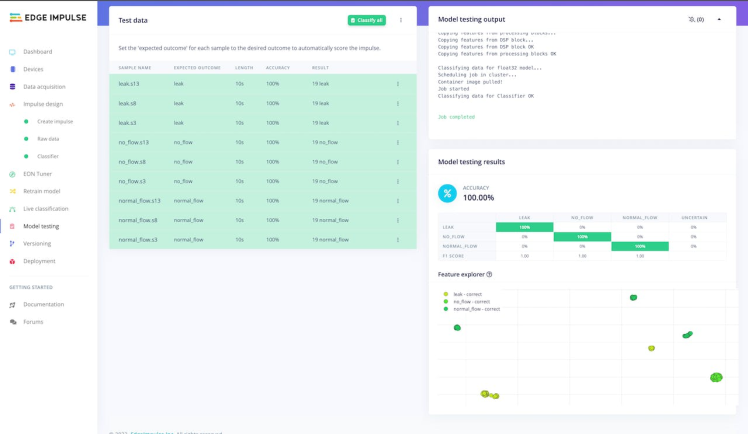Open row menu for leak.s13
The image size is (748, 434).
pyautogui.click(x=397, y=84)
